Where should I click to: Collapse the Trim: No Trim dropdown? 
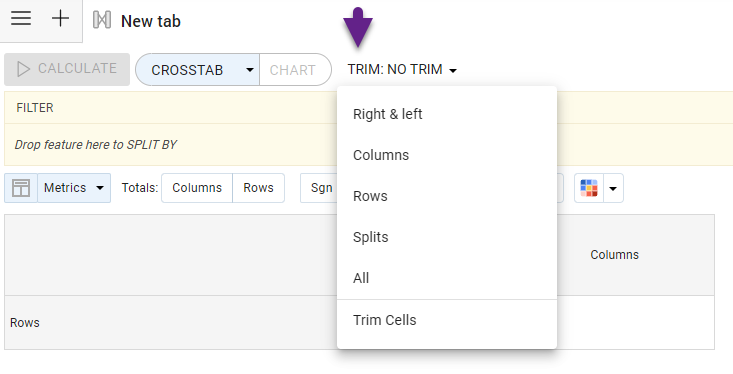coord(402,70)
